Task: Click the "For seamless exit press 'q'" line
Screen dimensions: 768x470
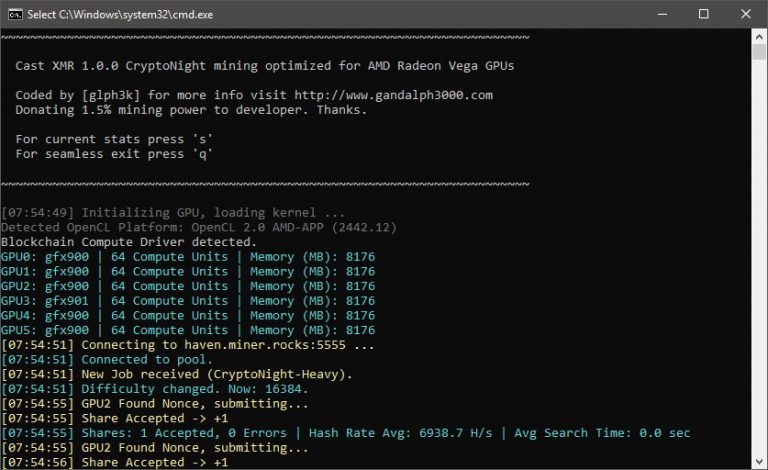Action: point(114,154)
